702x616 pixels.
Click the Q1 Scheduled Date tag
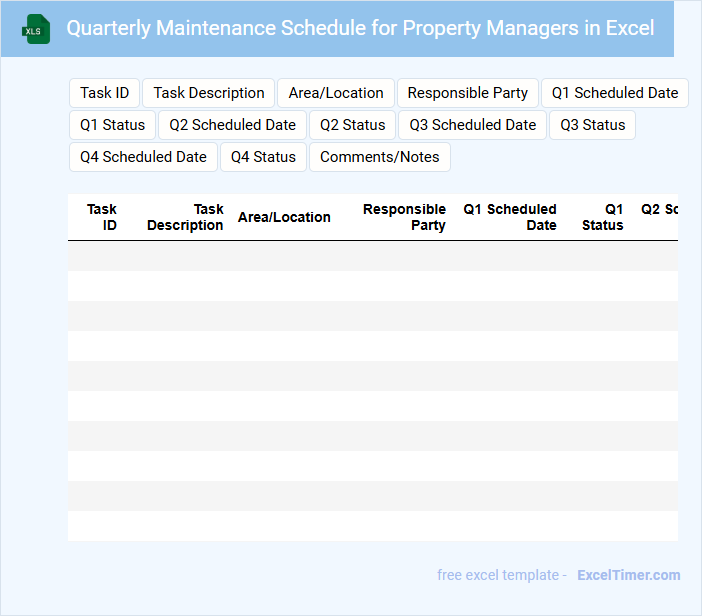[615, 93]
